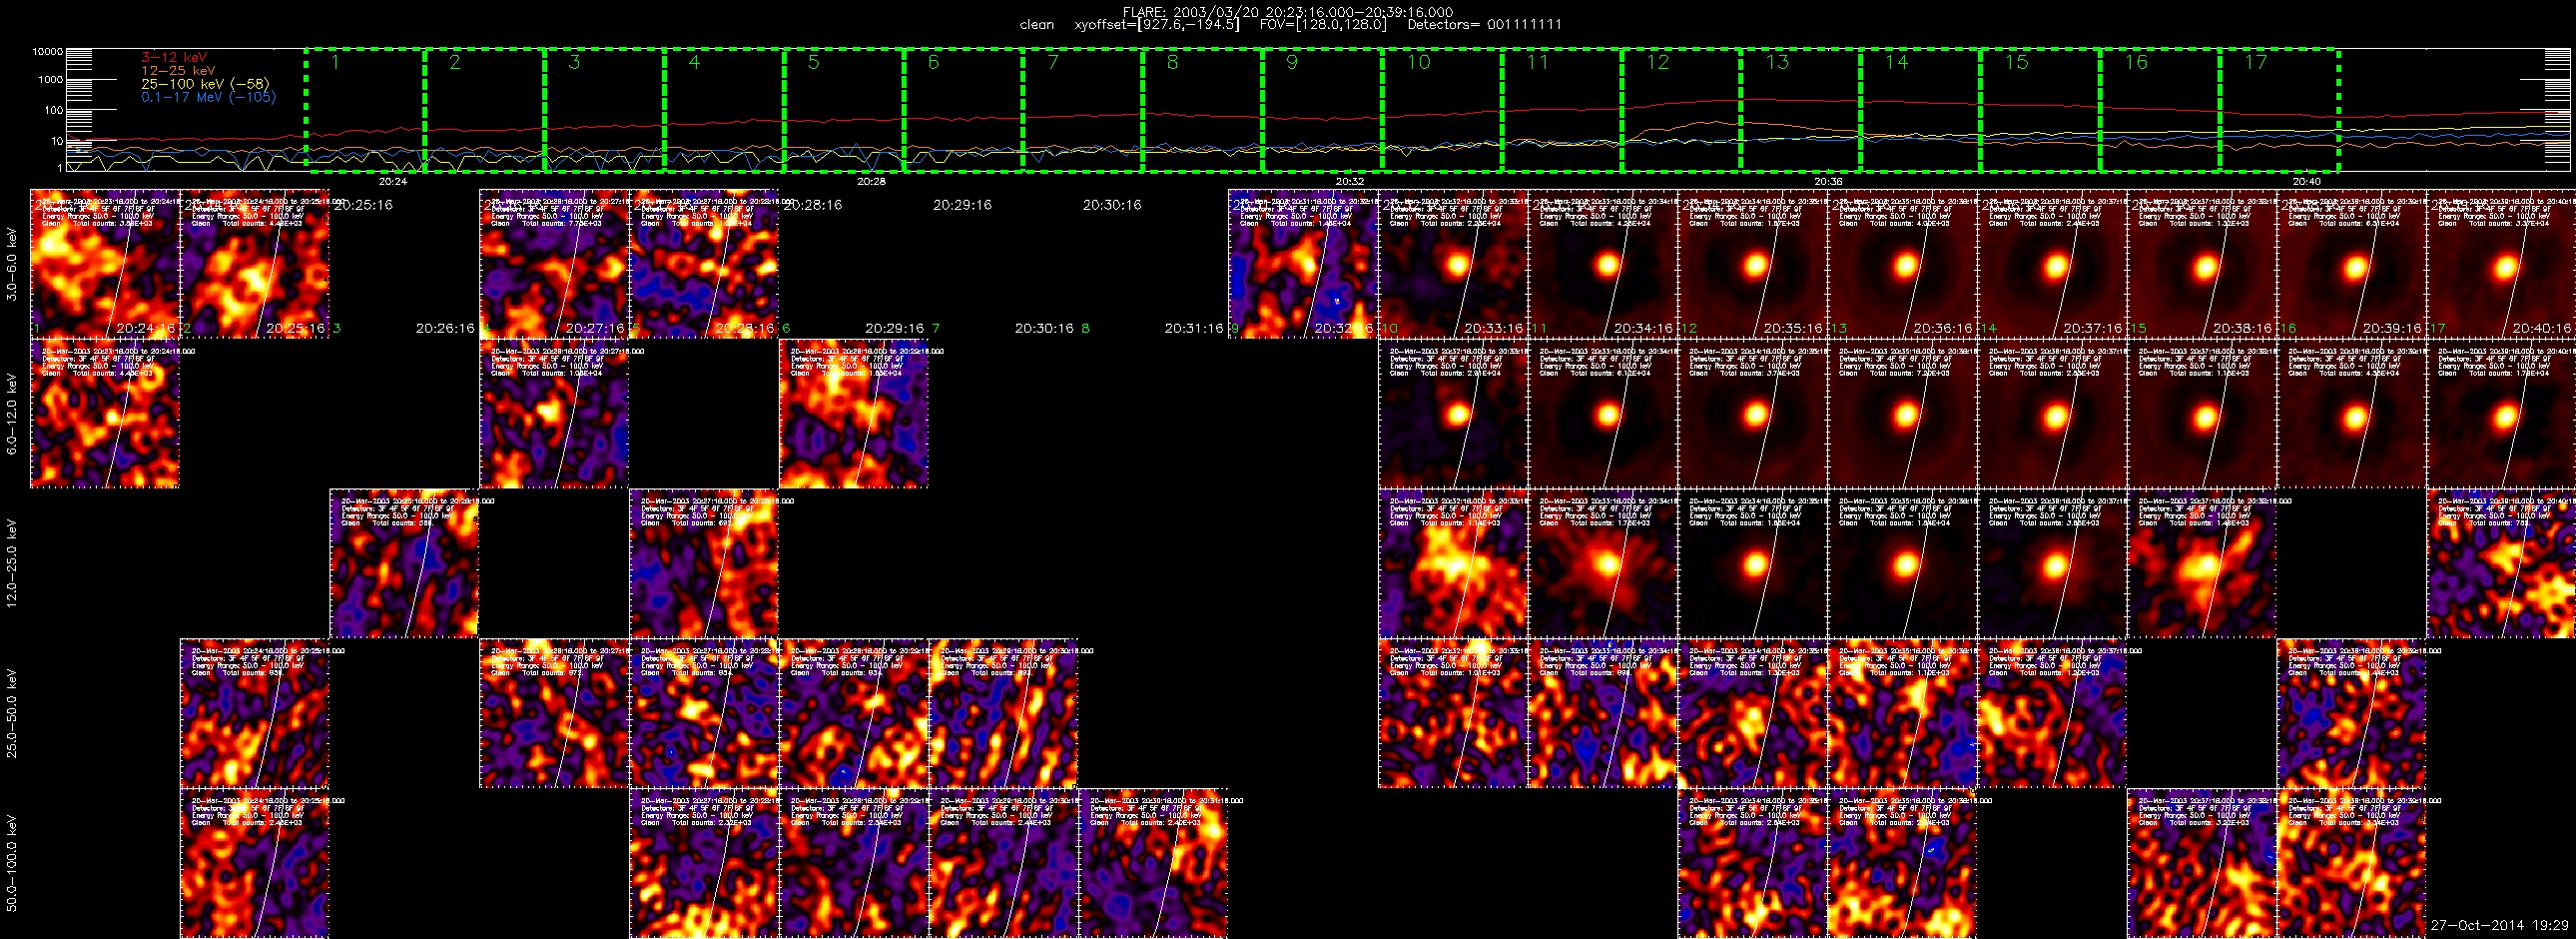Open 25.0-50.0 keV image for interval 13
Viewport: 2576px width, 939px height.
tap(1903, 714)
